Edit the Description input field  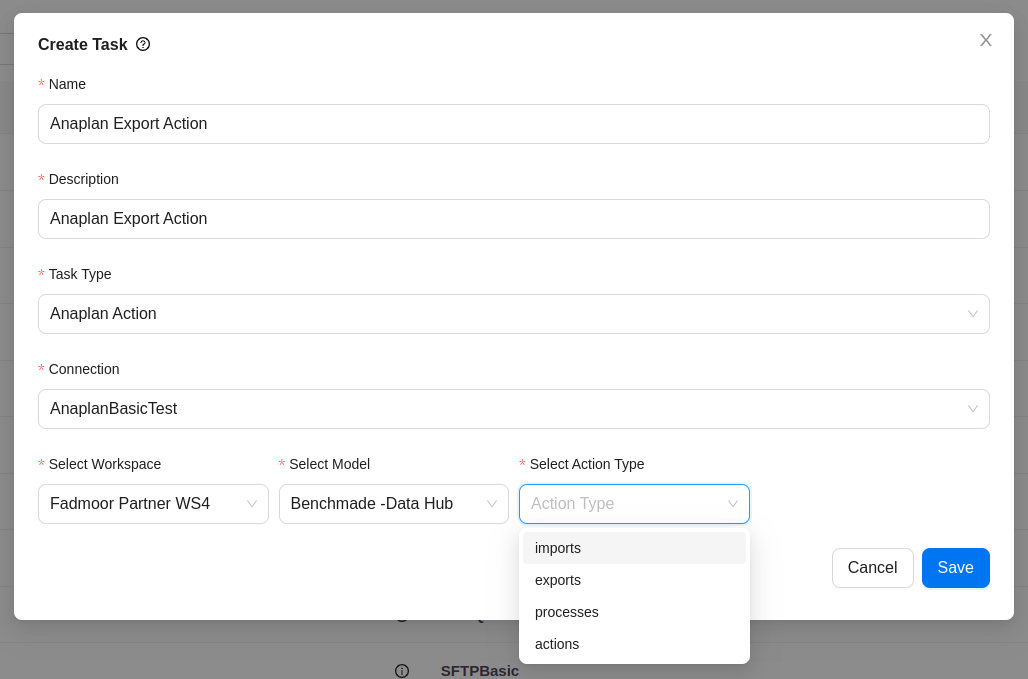(513, 219)
